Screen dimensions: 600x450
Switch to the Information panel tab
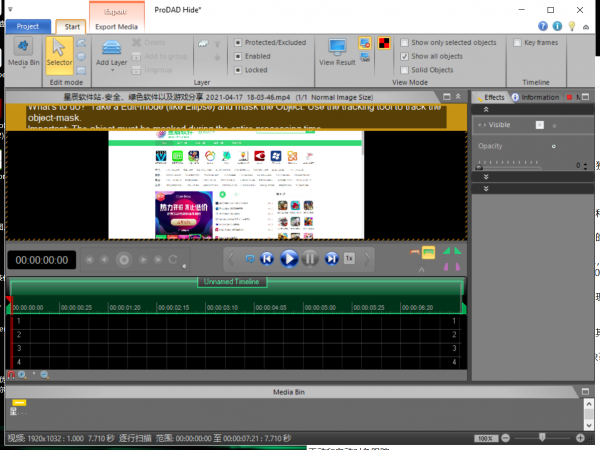[536, 97]
